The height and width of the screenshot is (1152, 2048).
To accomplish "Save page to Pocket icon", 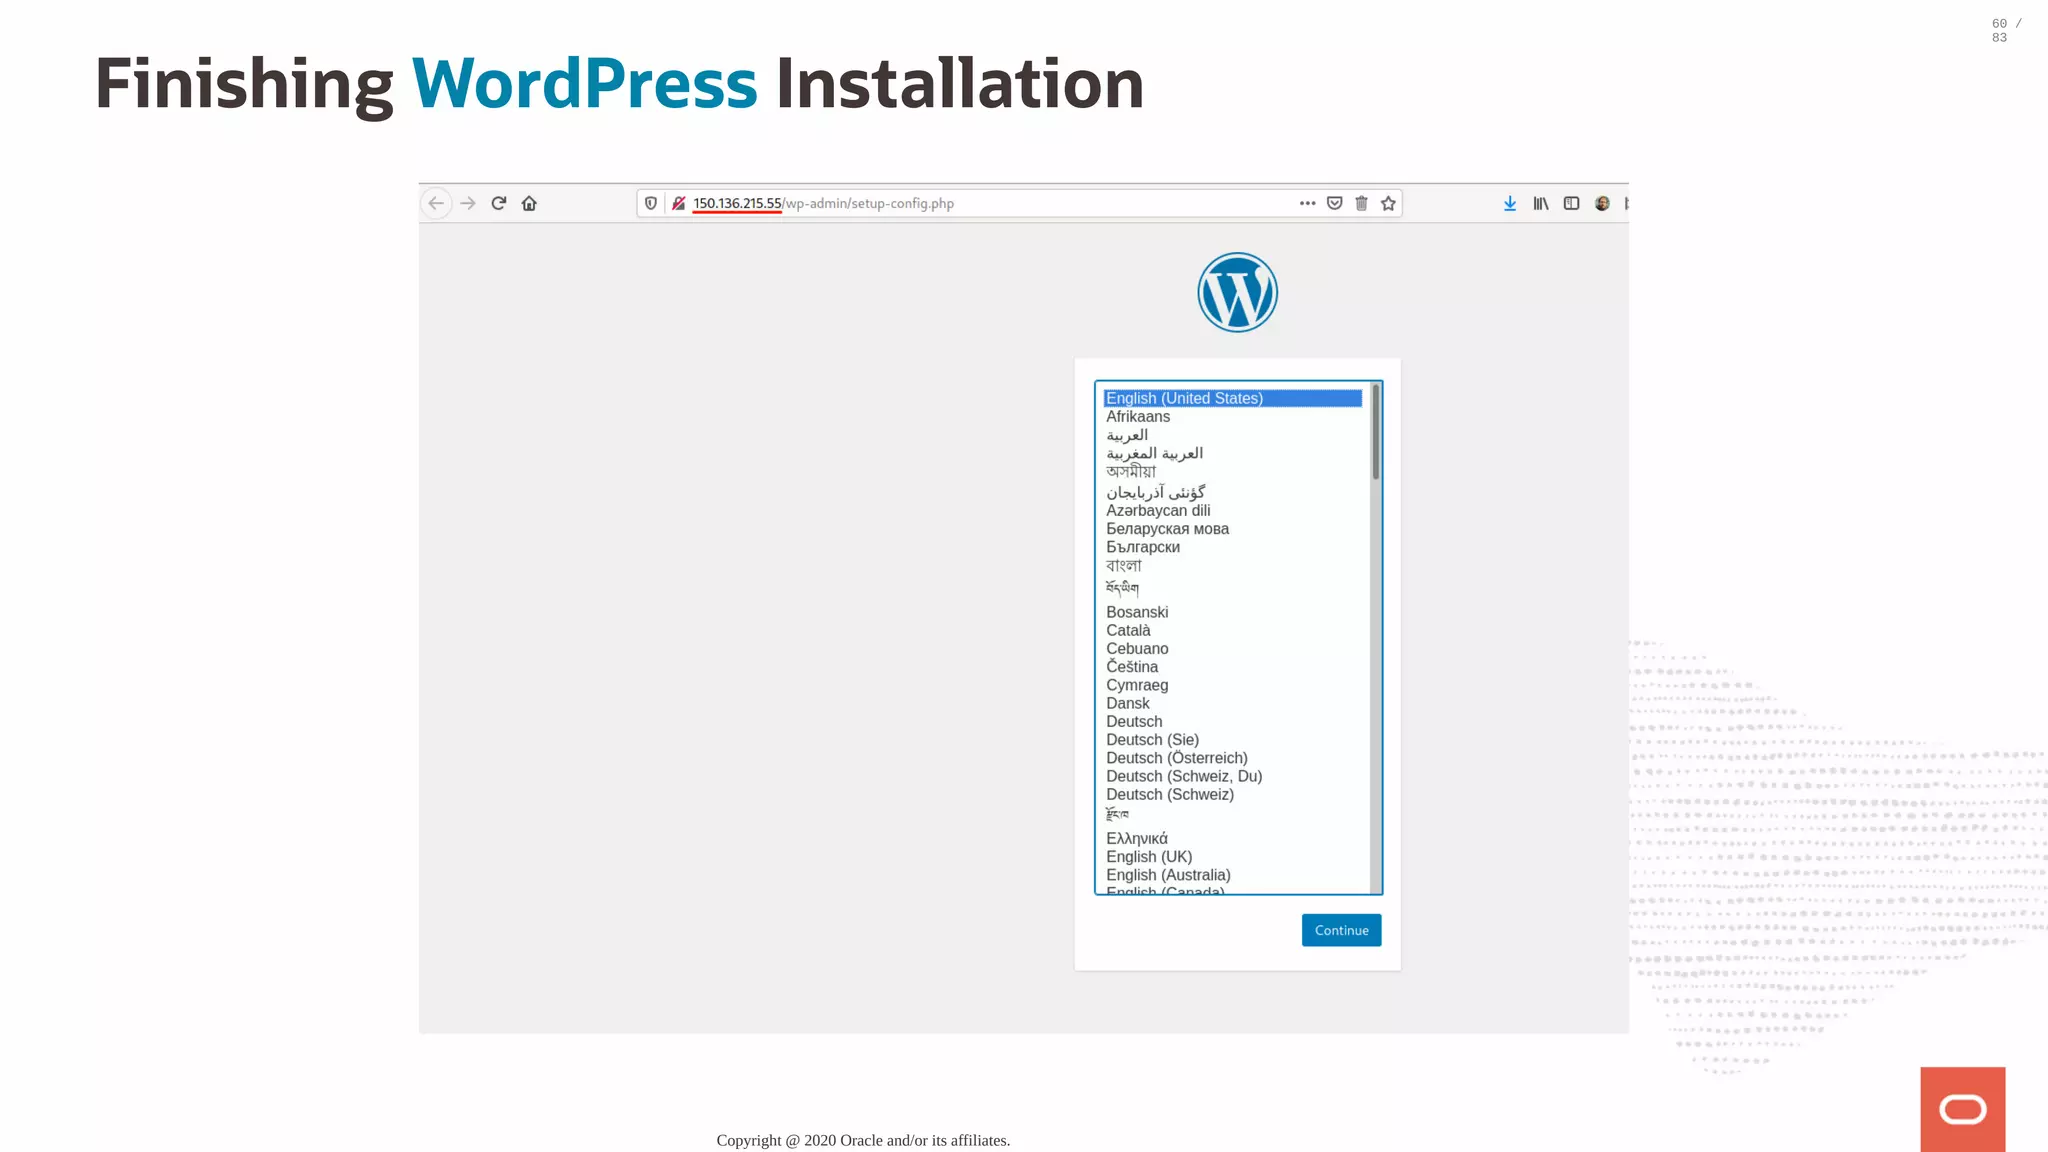I will coord(1334,203).
